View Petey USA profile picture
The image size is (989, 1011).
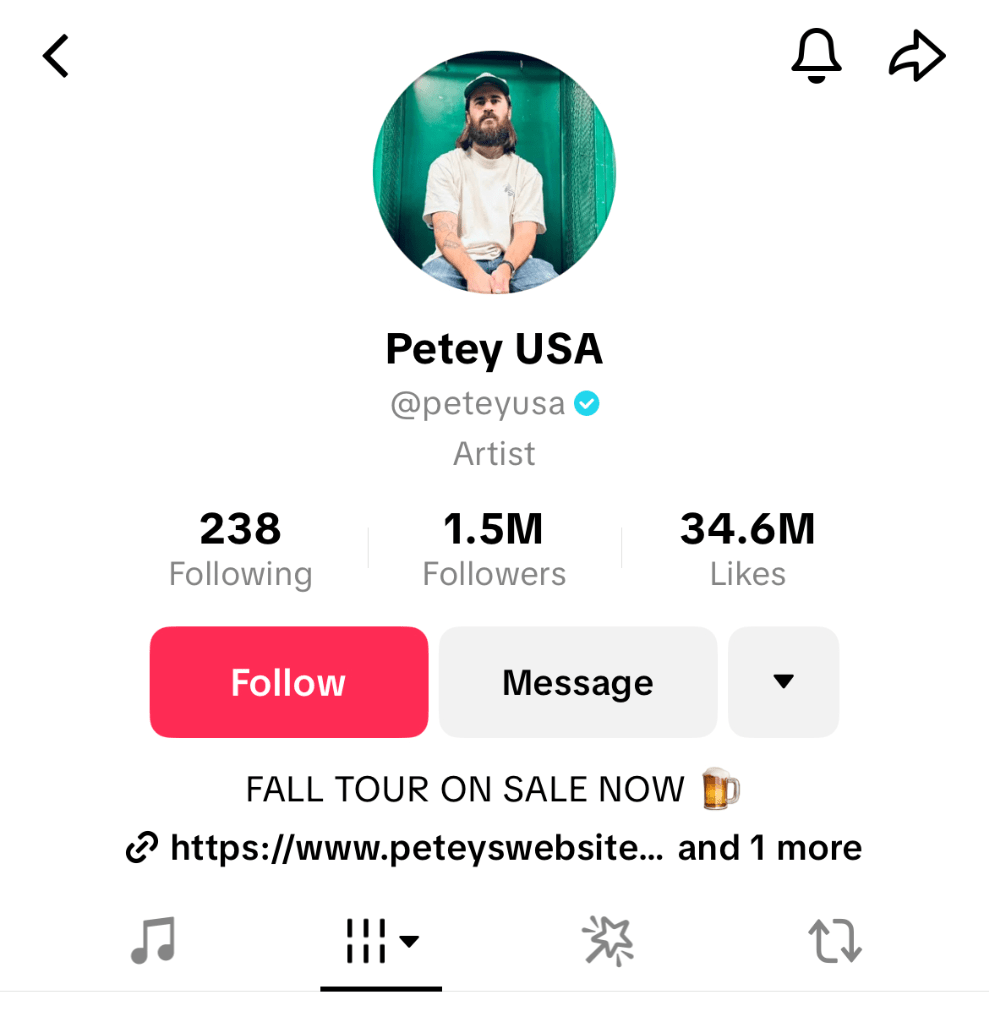[494, 172]
